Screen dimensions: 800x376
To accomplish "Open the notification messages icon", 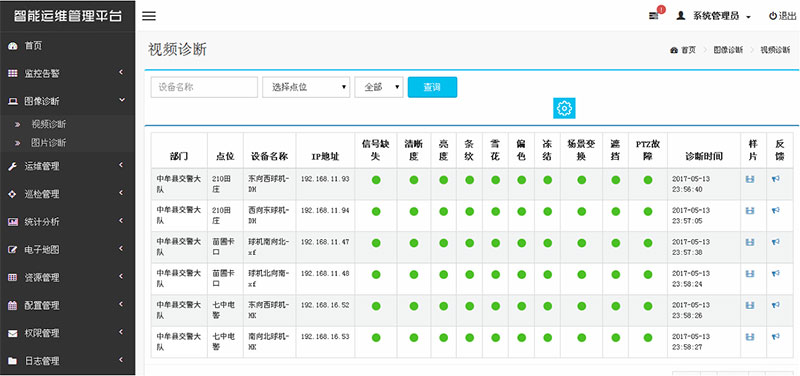I will click(x=653, y=16).
